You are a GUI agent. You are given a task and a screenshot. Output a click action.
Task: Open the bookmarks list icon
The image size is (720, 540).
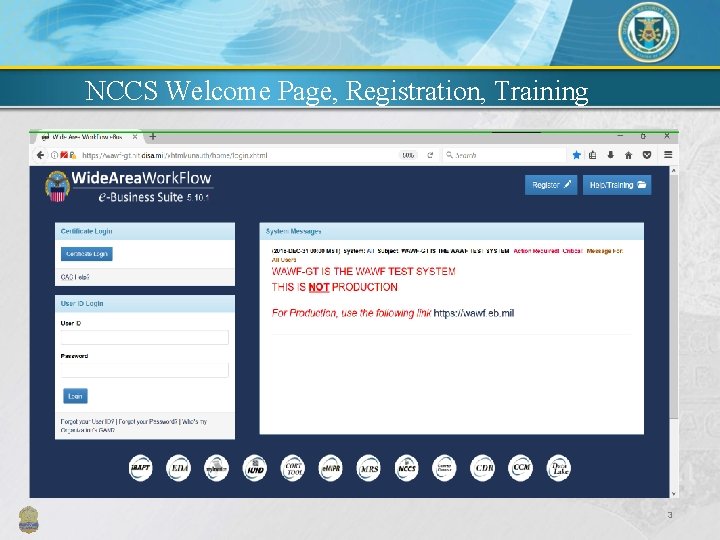[x=593, y=155]
